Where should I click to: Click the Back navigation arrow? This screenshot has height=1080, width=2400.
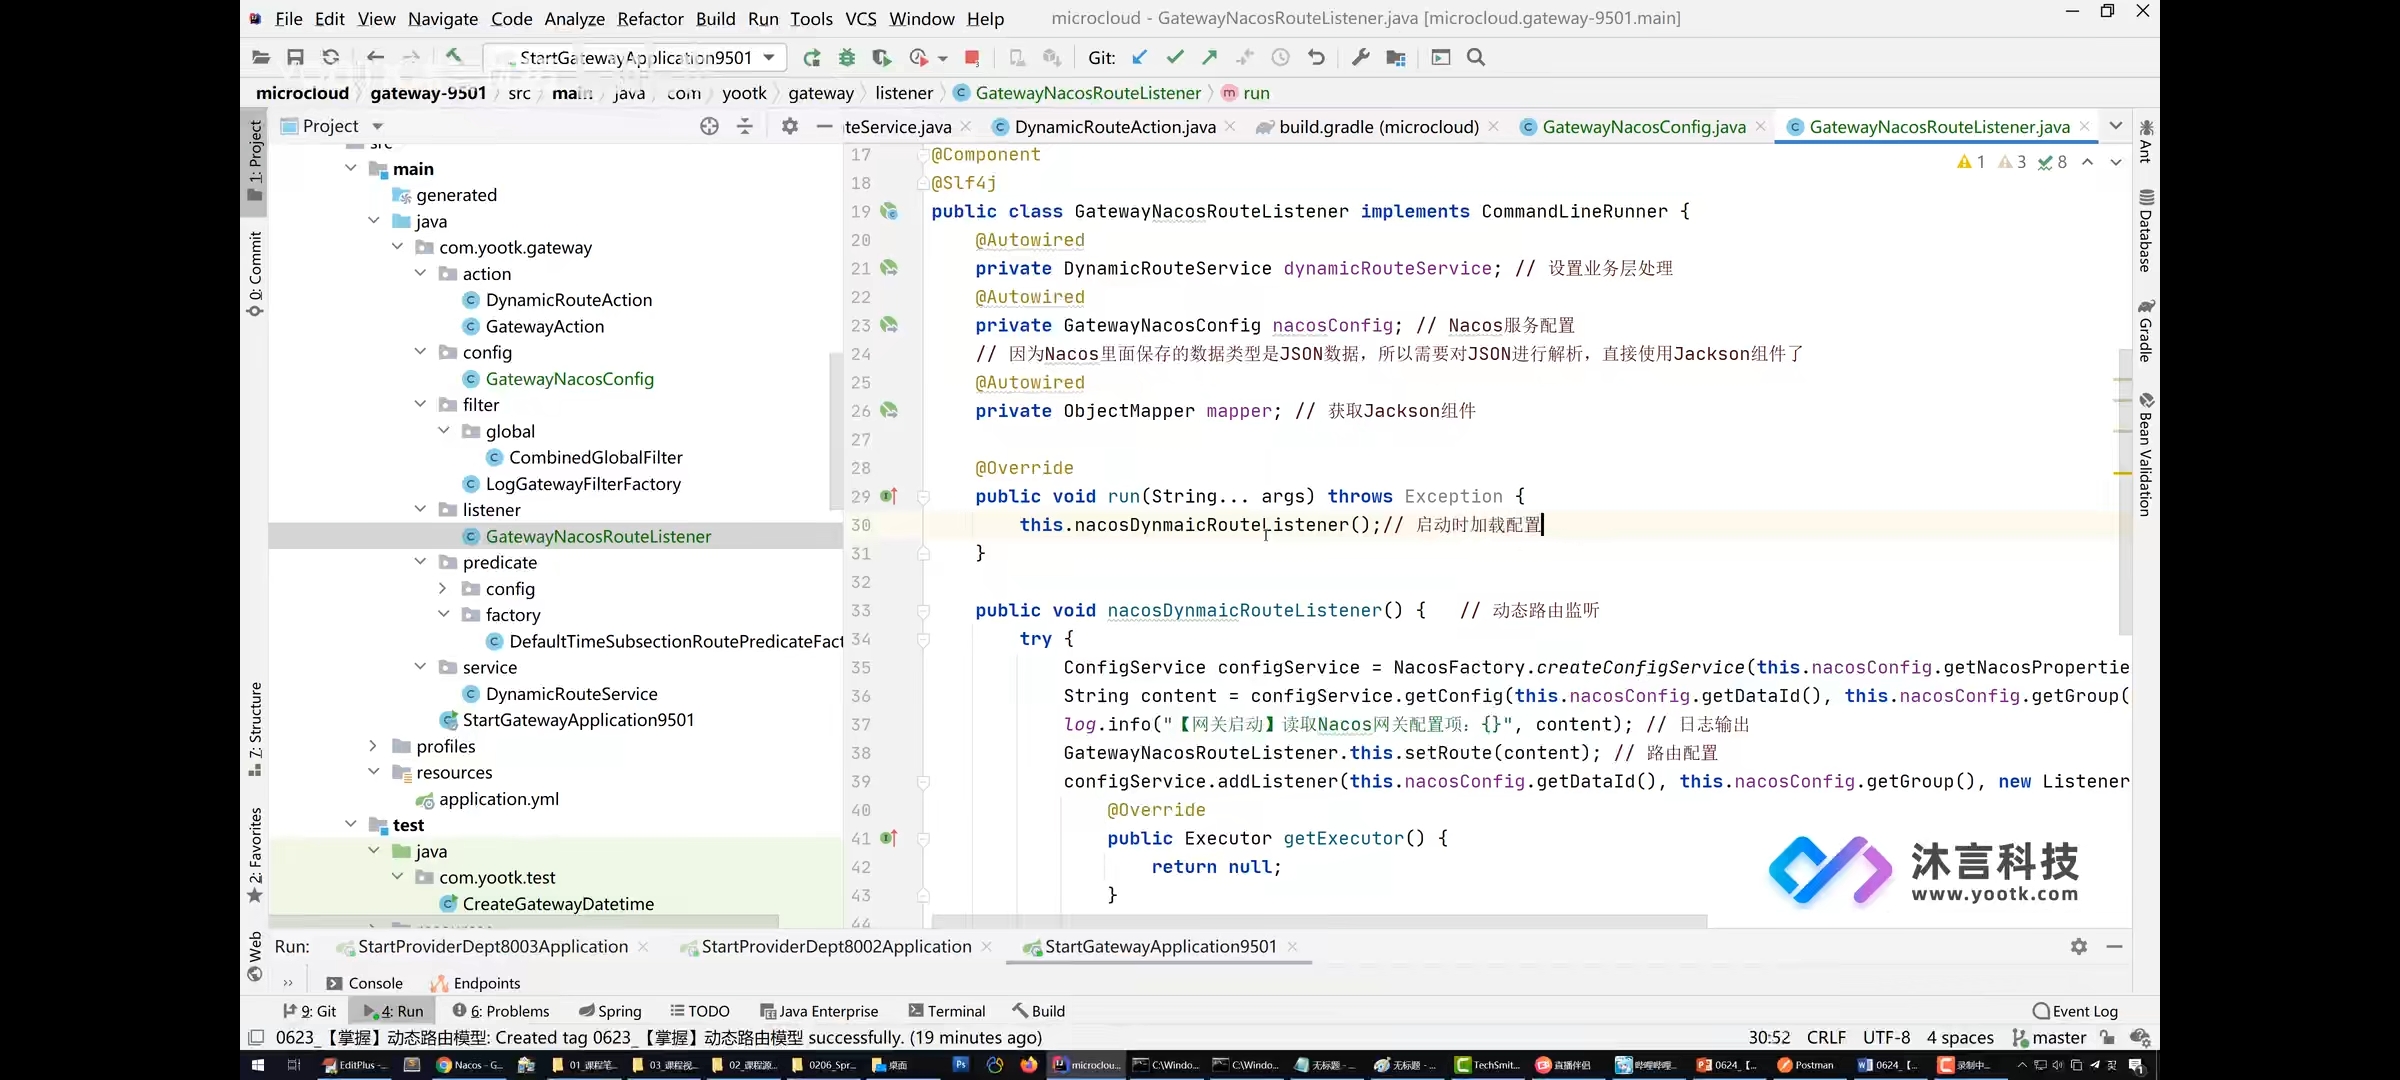tap(376, 57)
